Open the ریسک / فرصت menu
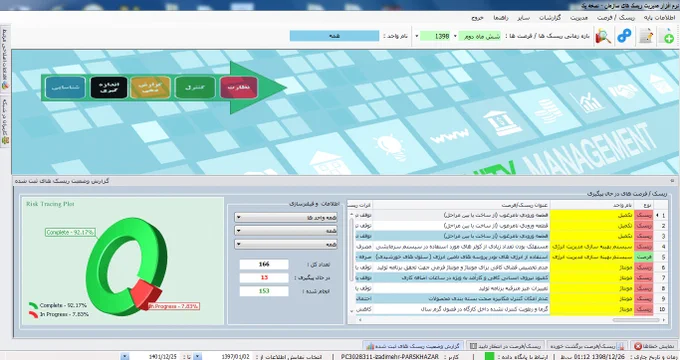 point(615,18)
